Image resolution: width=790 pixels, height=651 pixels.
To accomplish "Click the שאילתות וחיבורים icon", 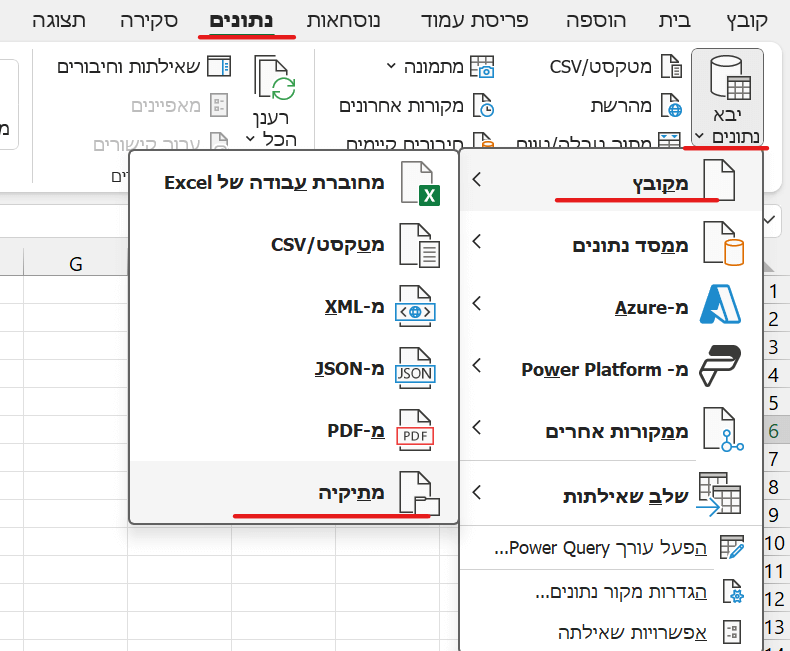I will pyautogui.click(x=219, y=67).
